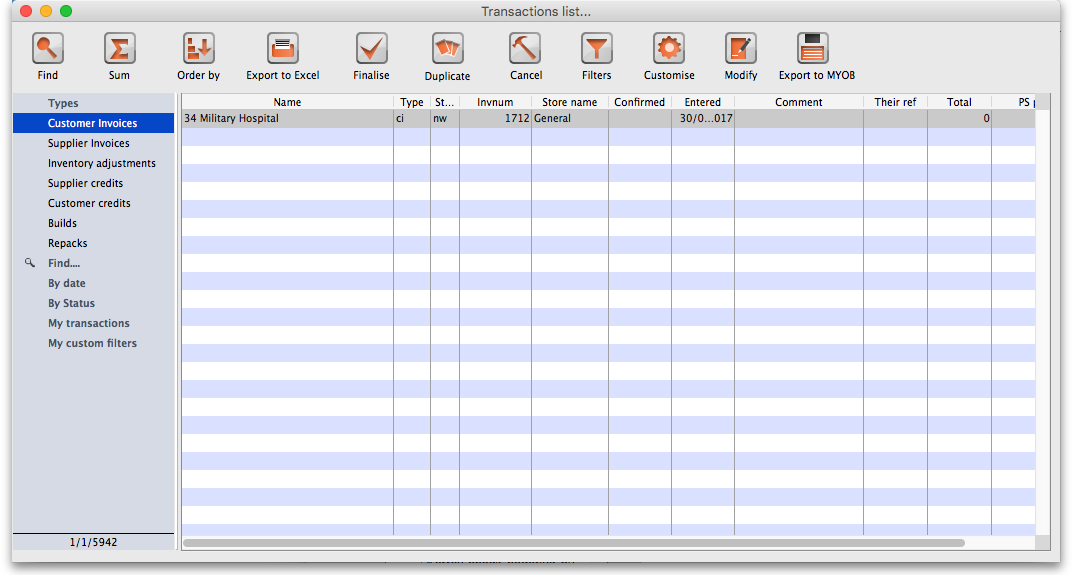
Task: Sort by the Invnum column header
Action: click(x=495, y=102)
